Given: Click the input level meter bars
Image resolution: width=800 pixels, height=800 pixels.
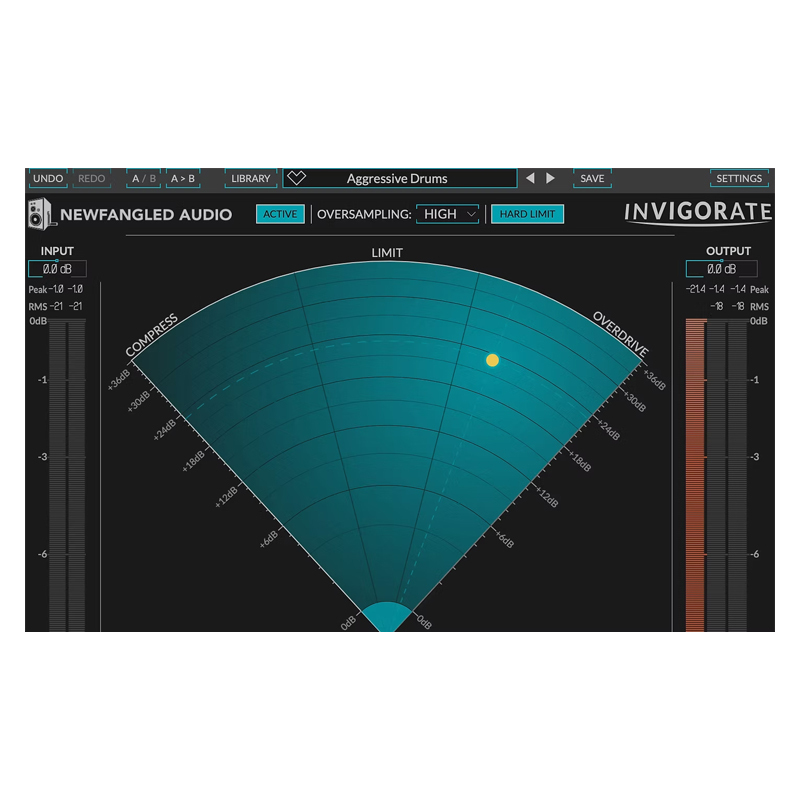Looking at the screenshot, I should pyautogui.click(x=67, y=476).
